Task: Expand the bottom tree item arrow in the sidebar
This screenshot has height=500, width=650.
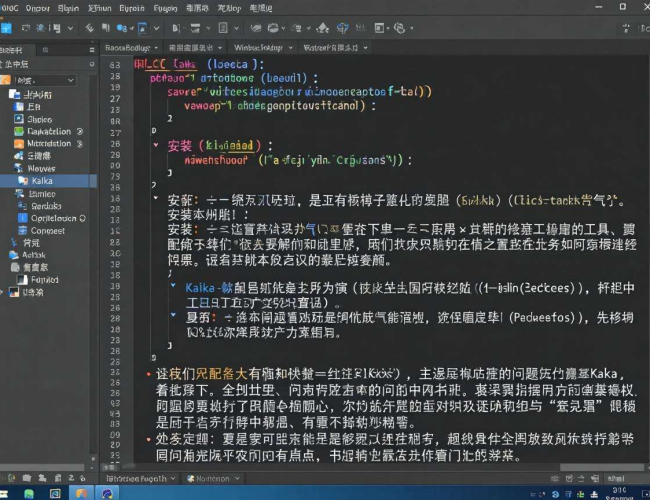Action: pos(2,292)
